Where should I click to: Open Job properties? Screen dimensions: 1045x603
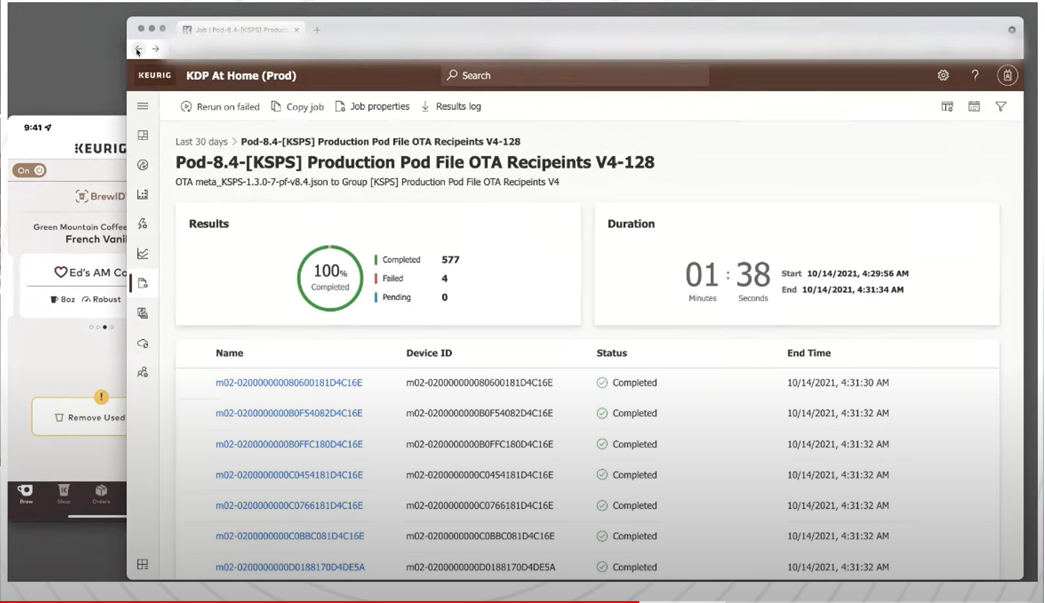tap(372, 107)
